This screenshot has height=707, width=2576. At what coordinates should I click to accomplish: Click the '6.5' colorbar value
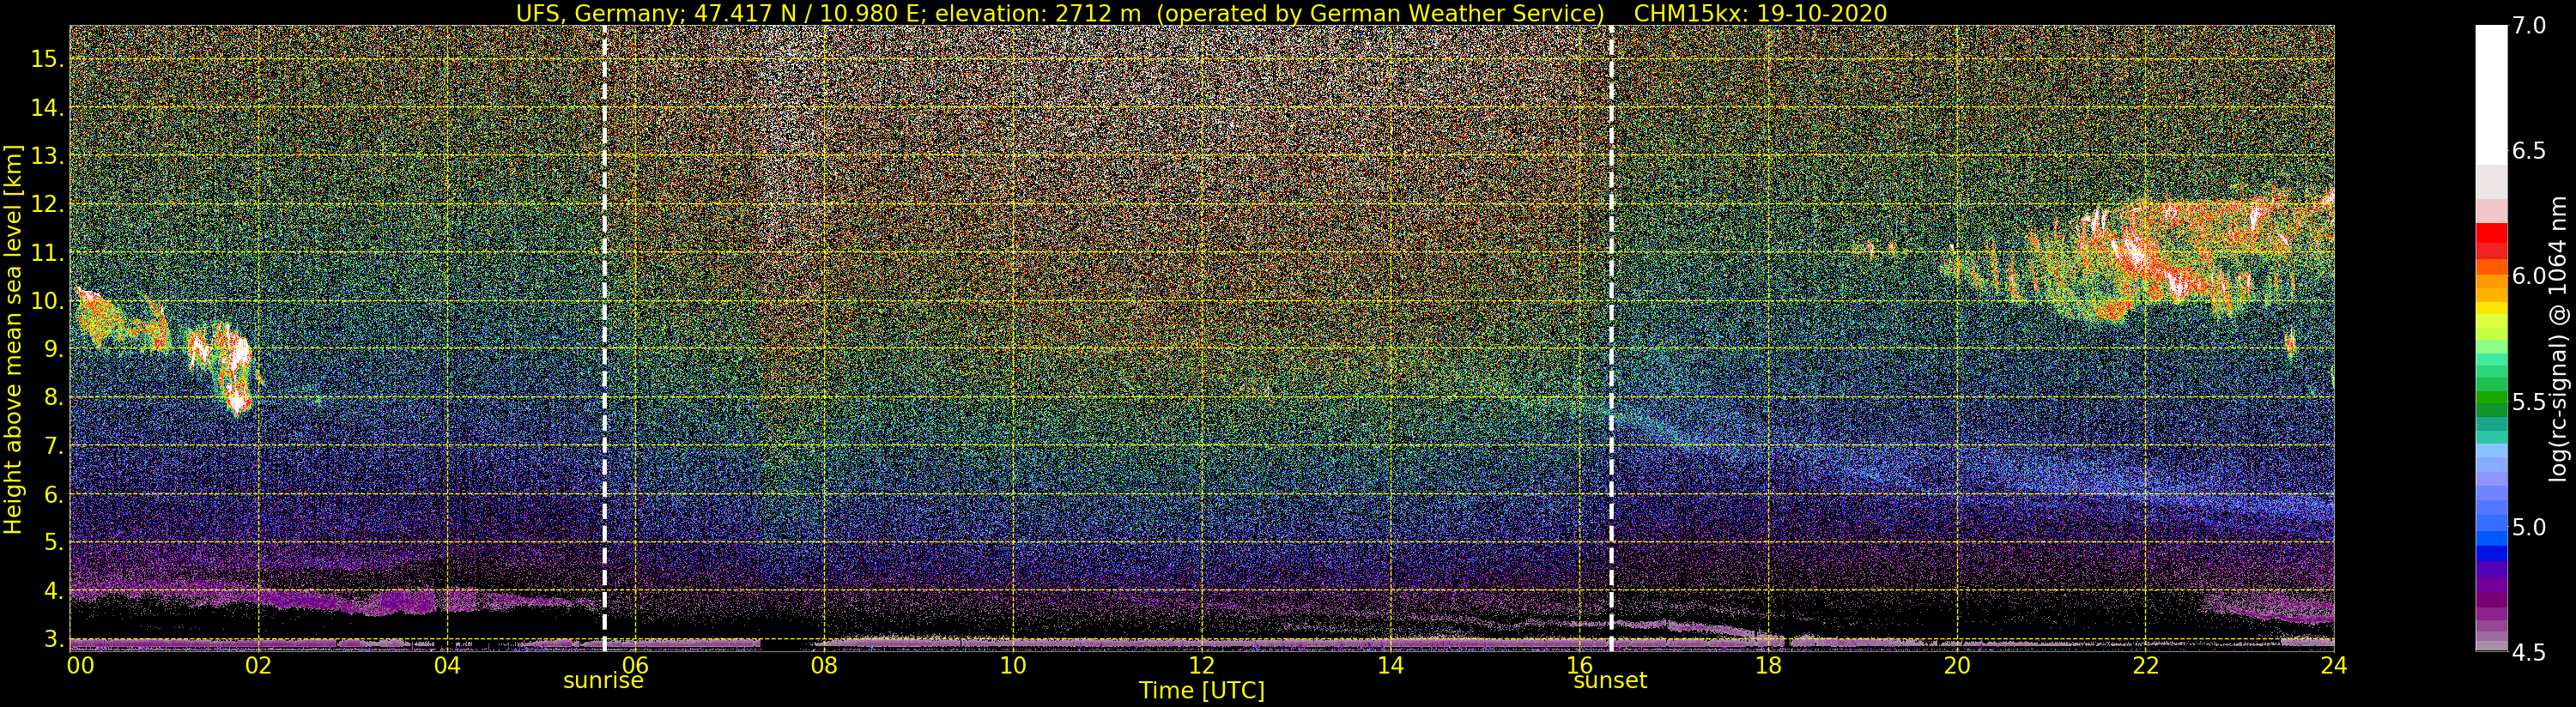pos(2529,151)
